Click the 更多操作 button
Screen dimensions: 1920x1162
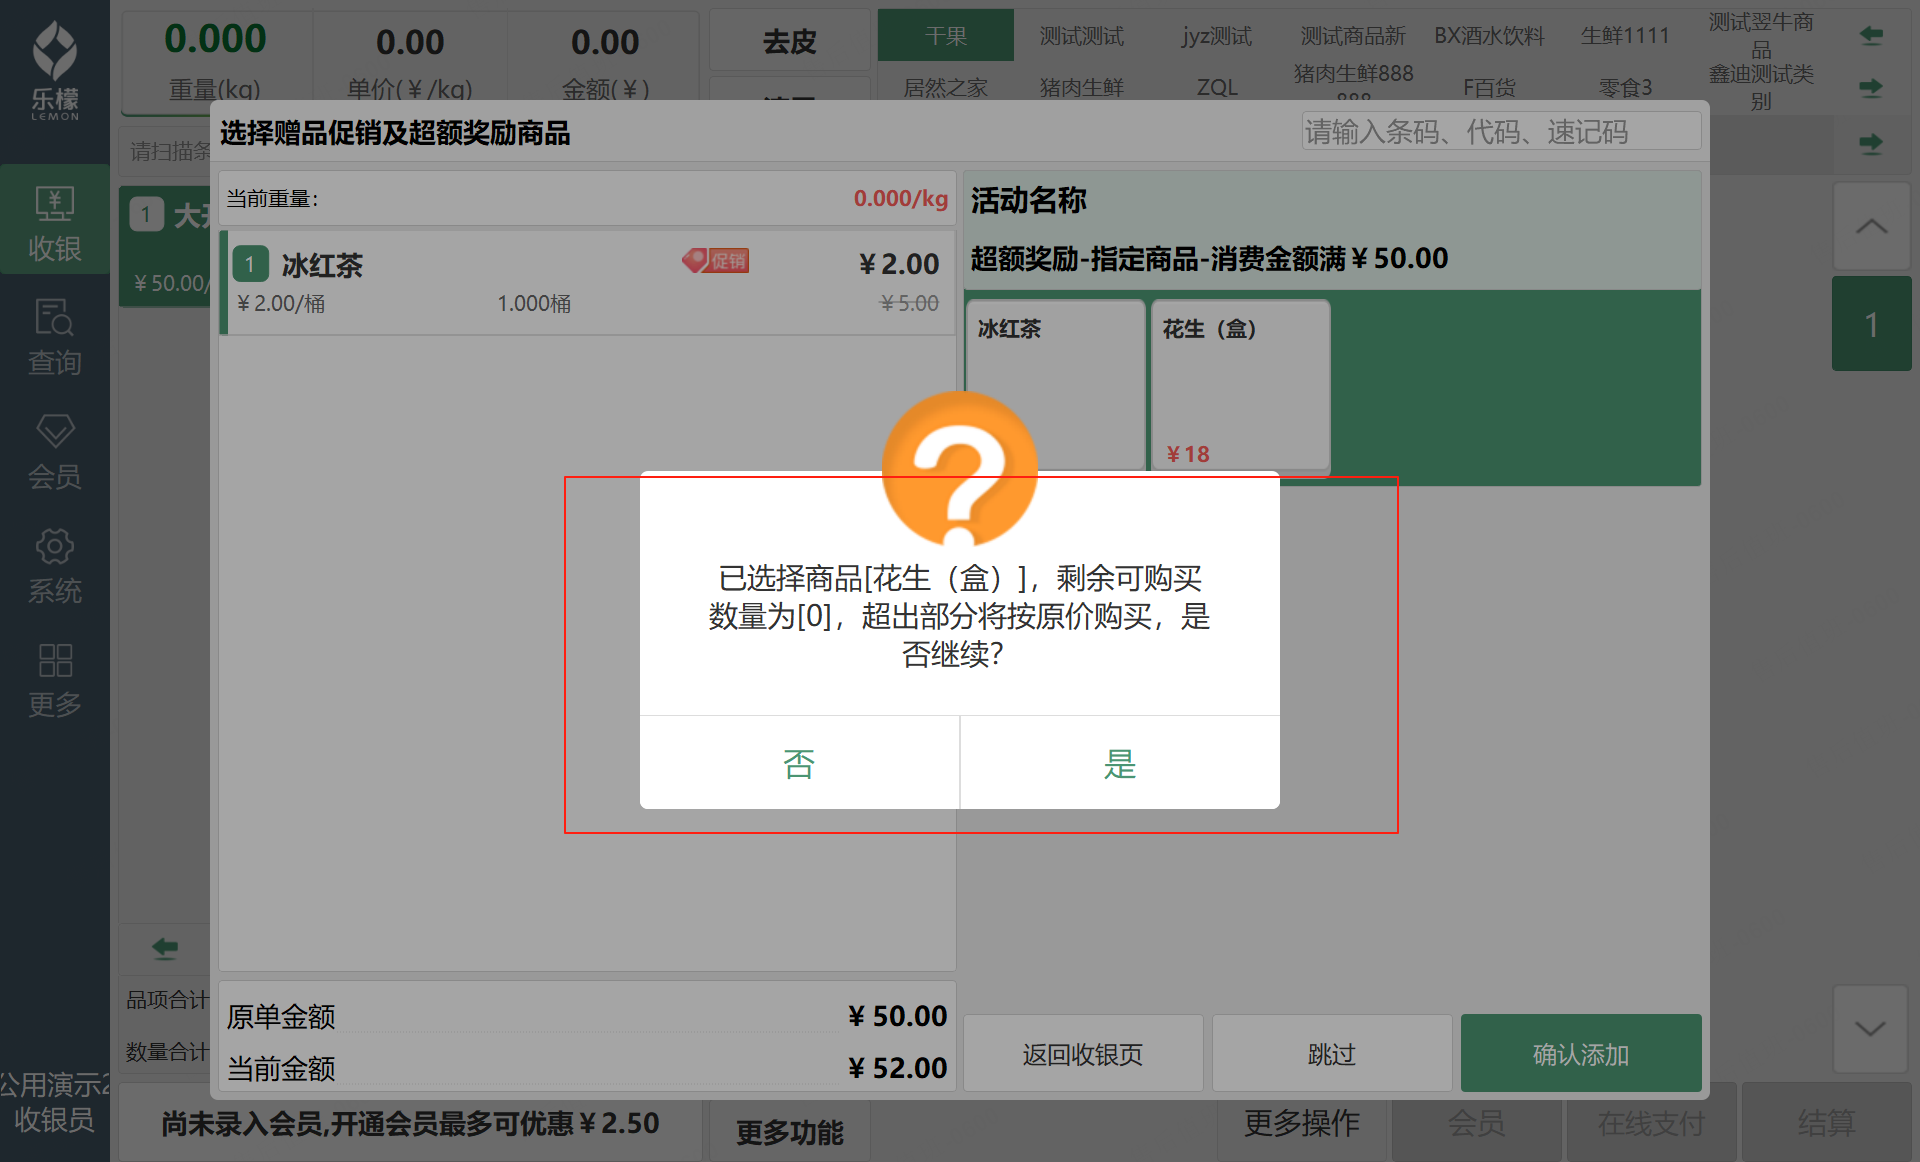tap(1302, 1123)
